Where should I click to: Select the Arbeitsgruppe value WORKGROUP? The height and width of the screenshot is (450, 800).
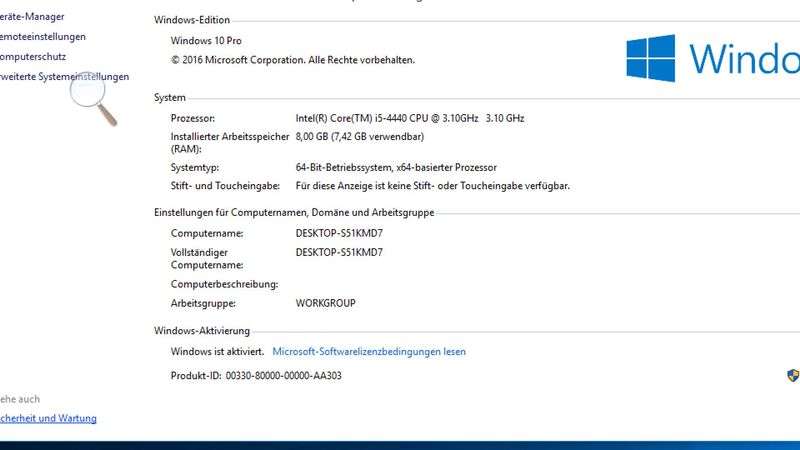(x=326, y=303)
